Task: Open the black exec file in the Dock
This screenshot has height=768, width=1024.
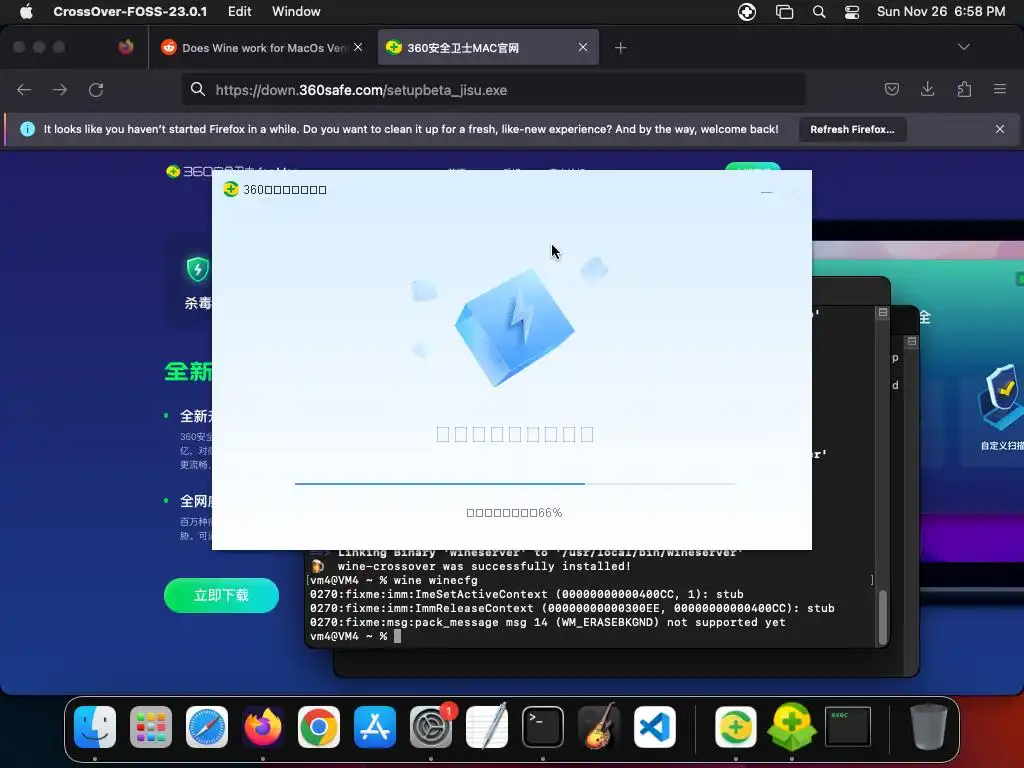Action: 848,726
